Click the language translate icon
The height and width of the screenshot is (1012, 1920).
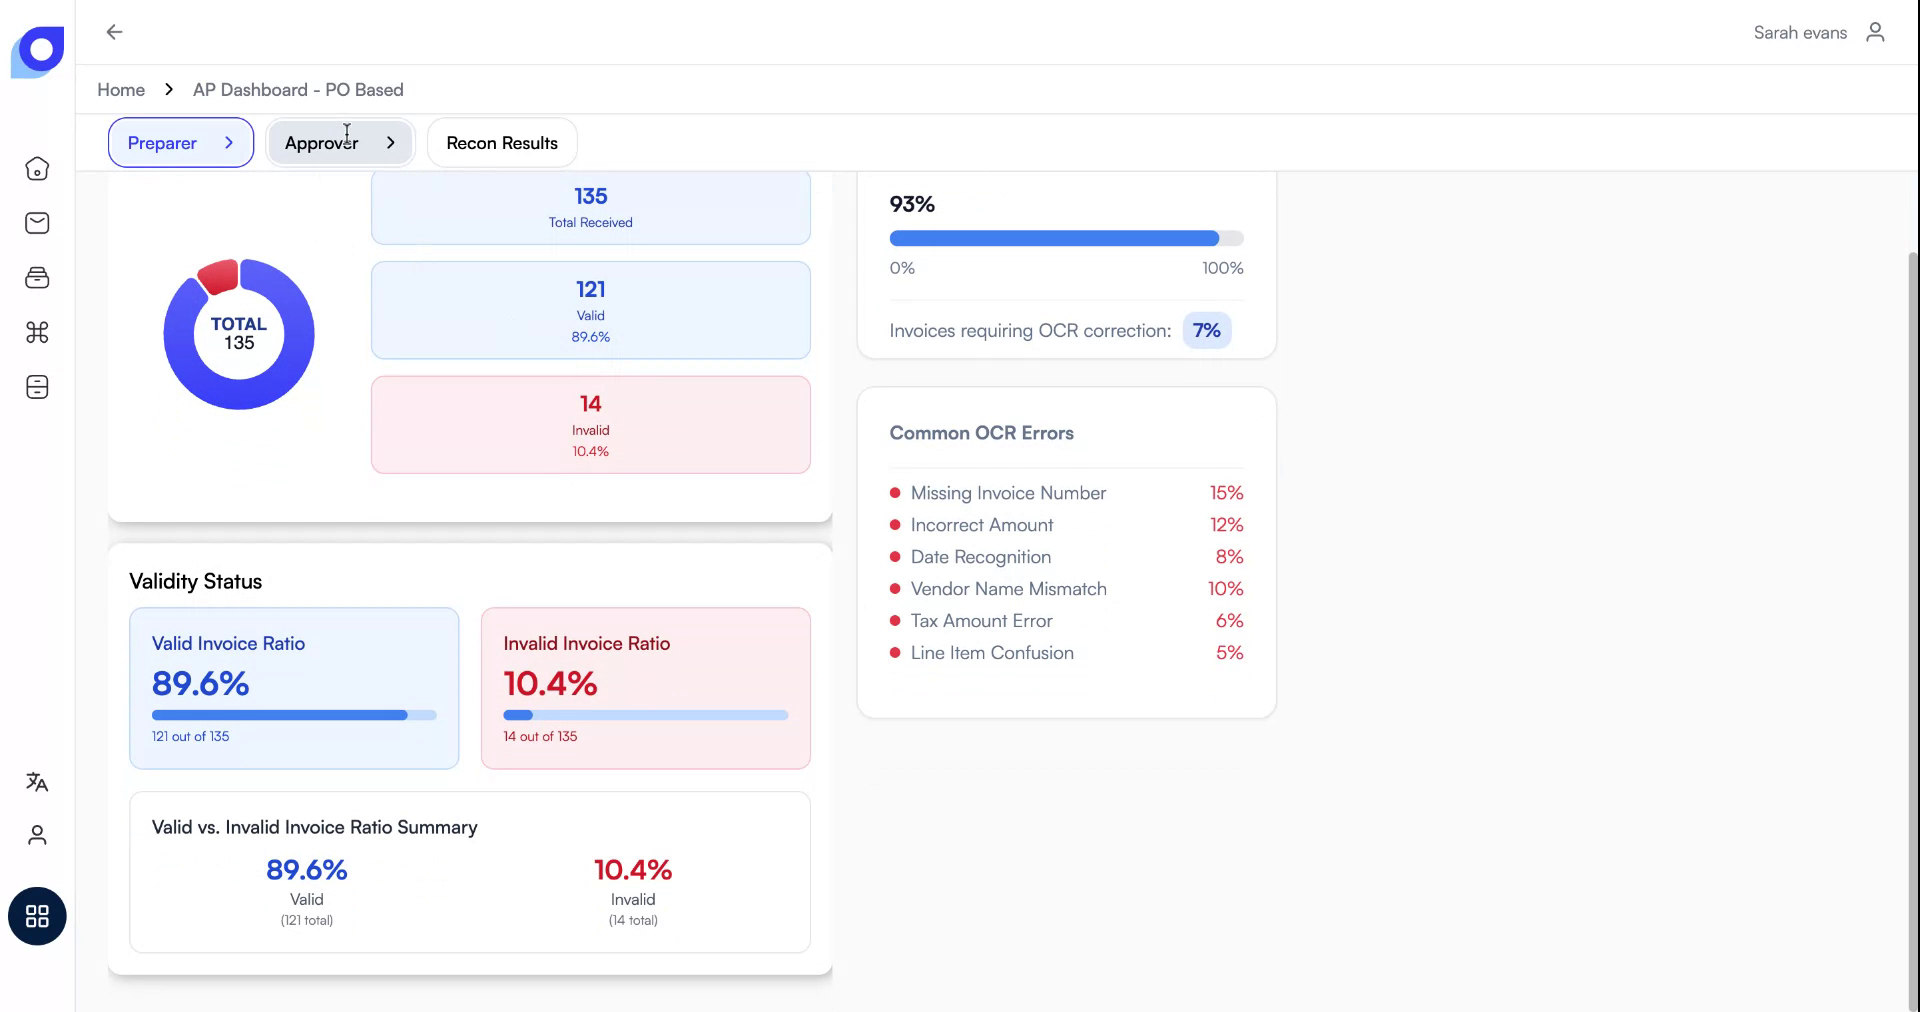(37, 782)
